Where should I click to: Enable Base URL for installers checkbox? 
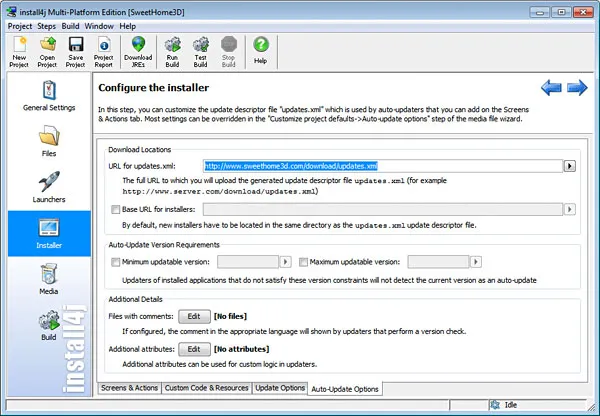(115, 209)
